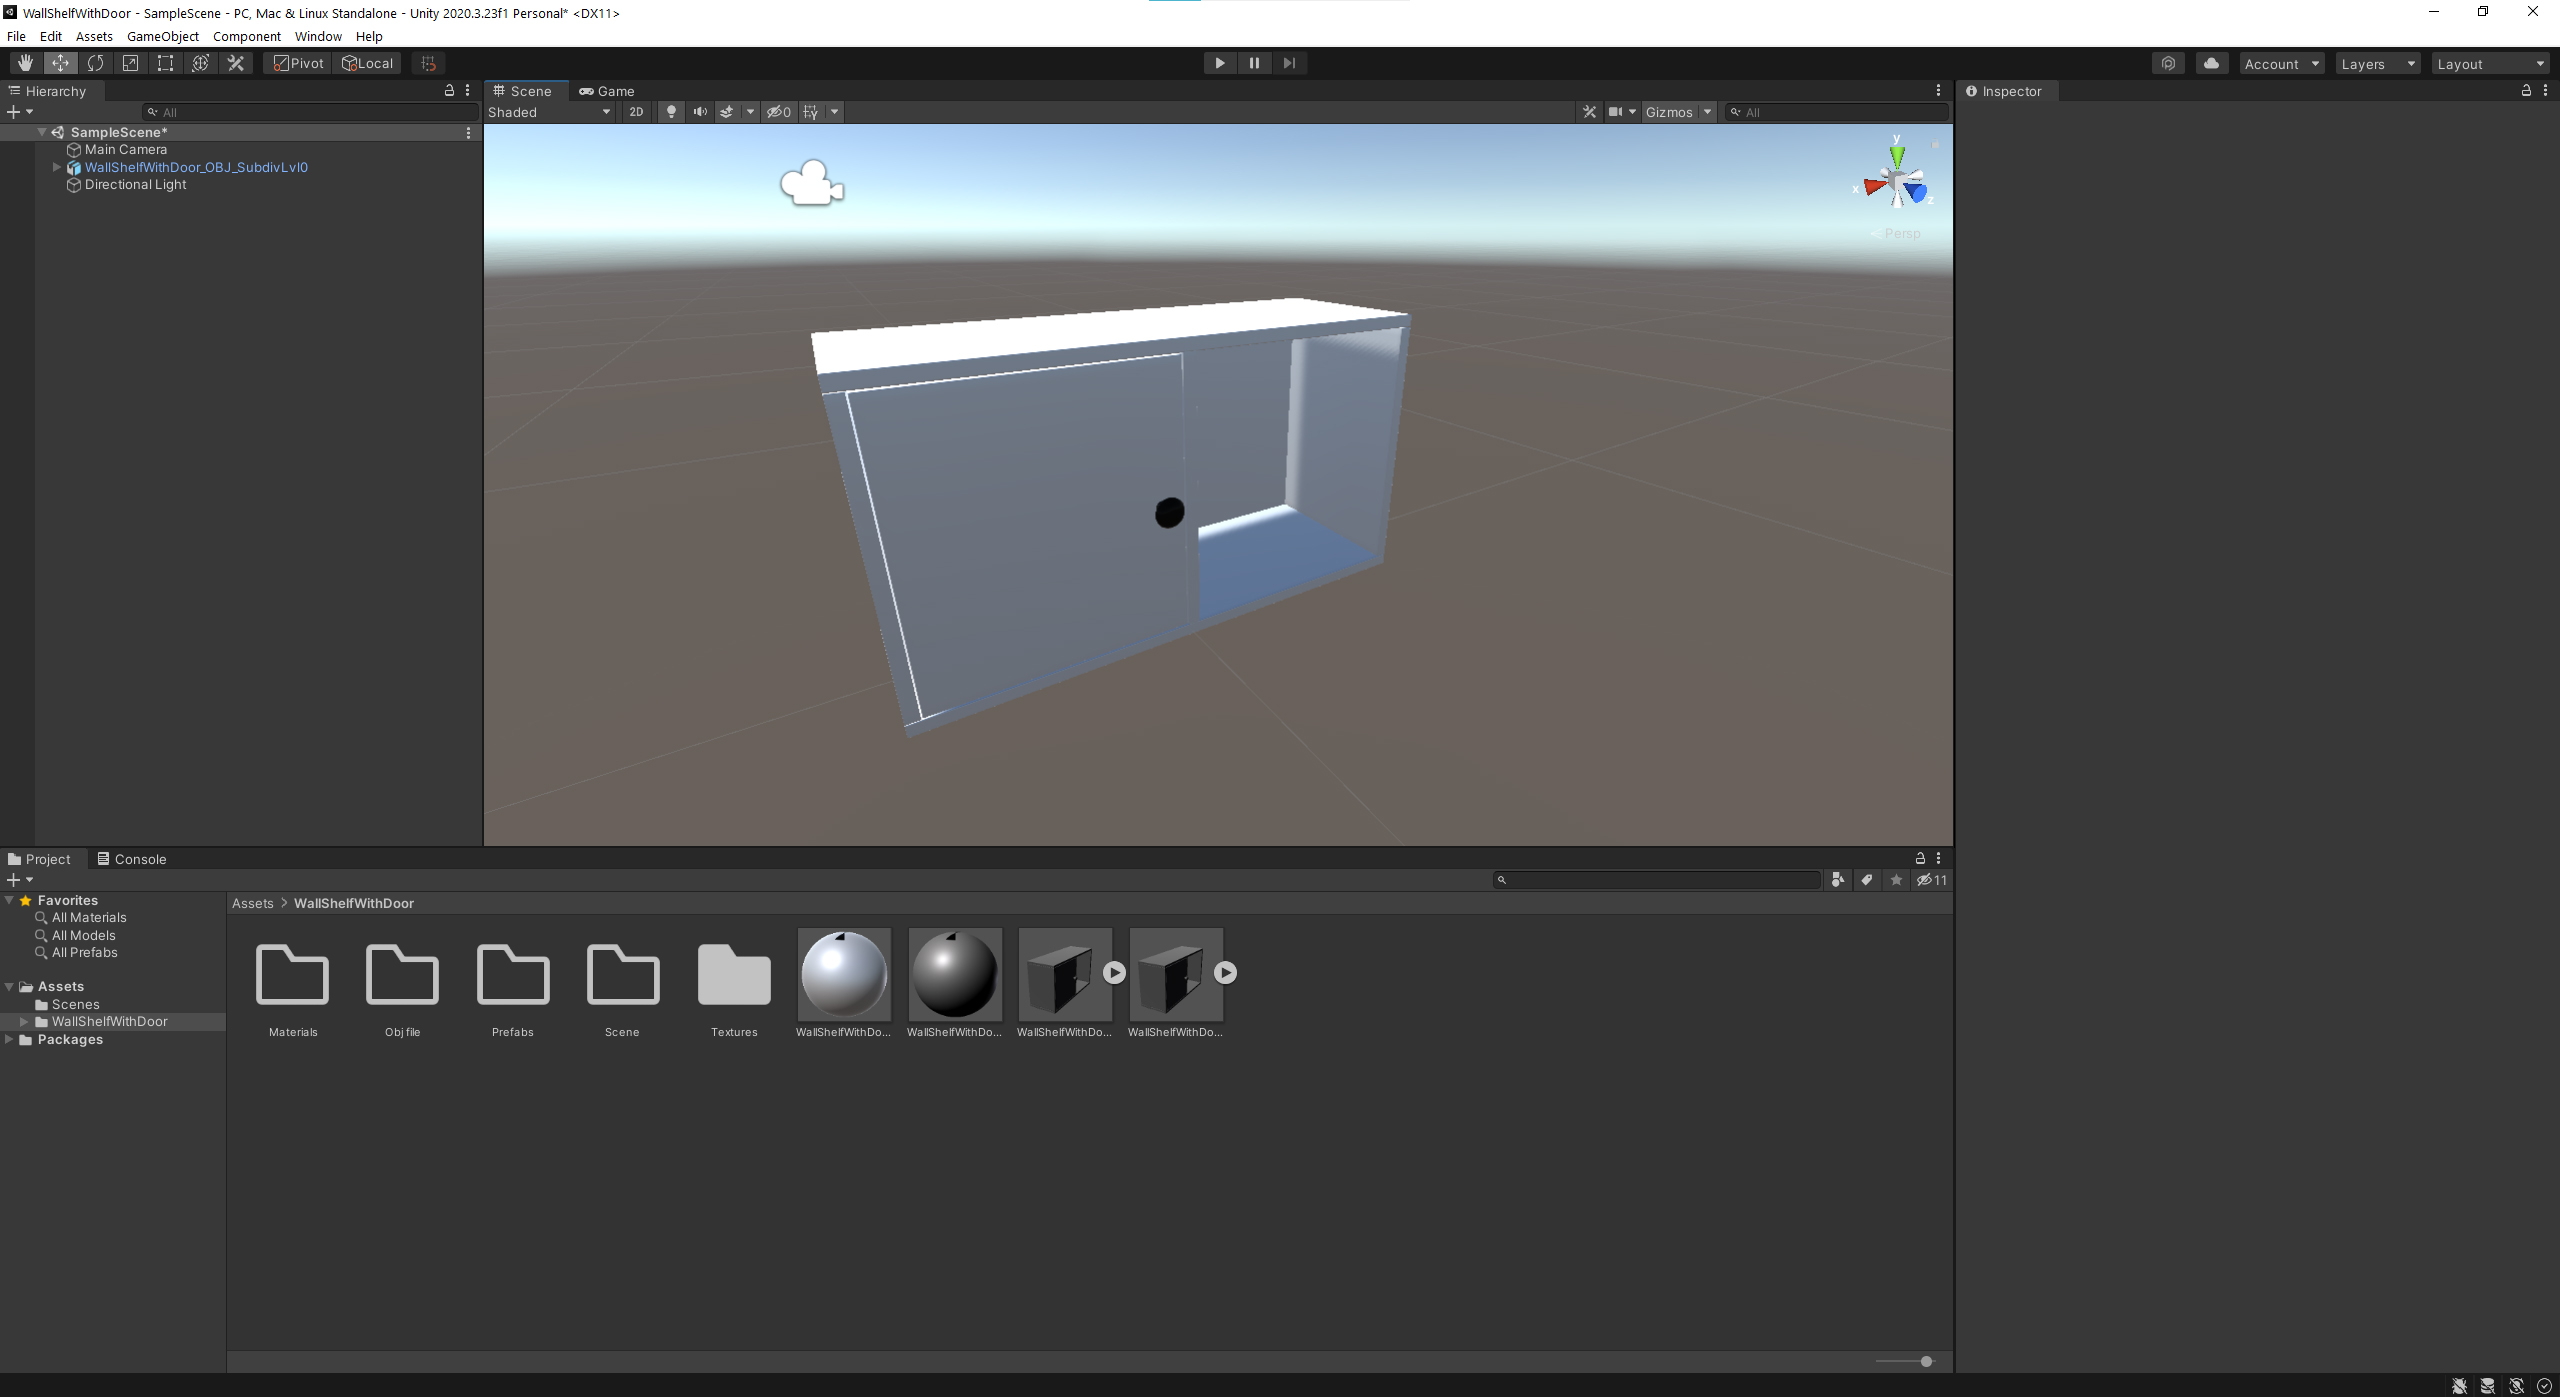Open the Shaded draw mode dropdown

click(549, 112)
